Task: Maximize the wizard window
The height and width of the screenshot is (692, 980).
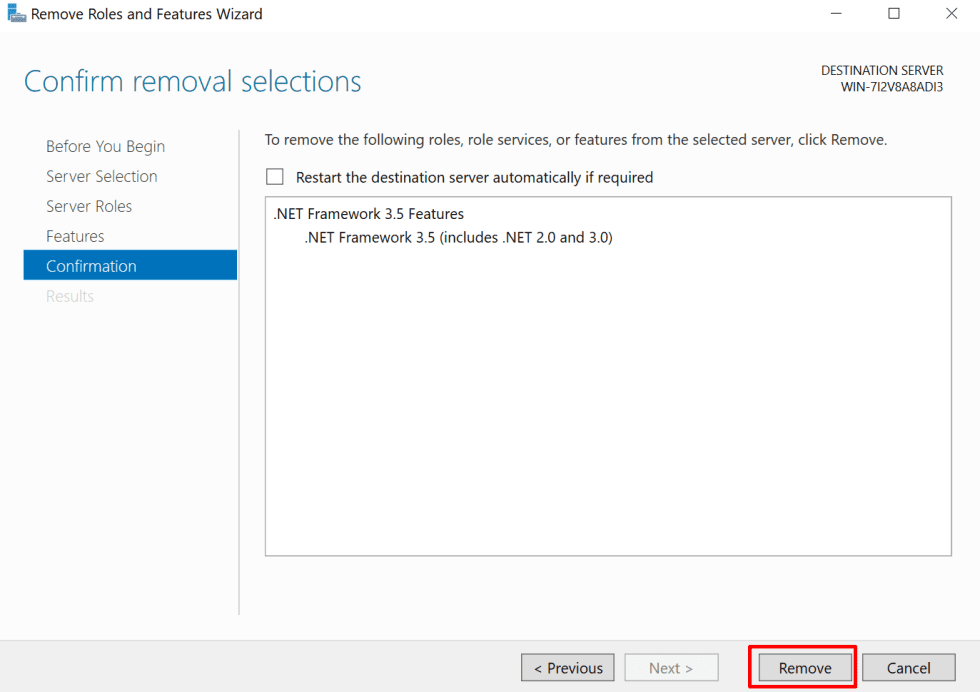Action: pos(894,13)
